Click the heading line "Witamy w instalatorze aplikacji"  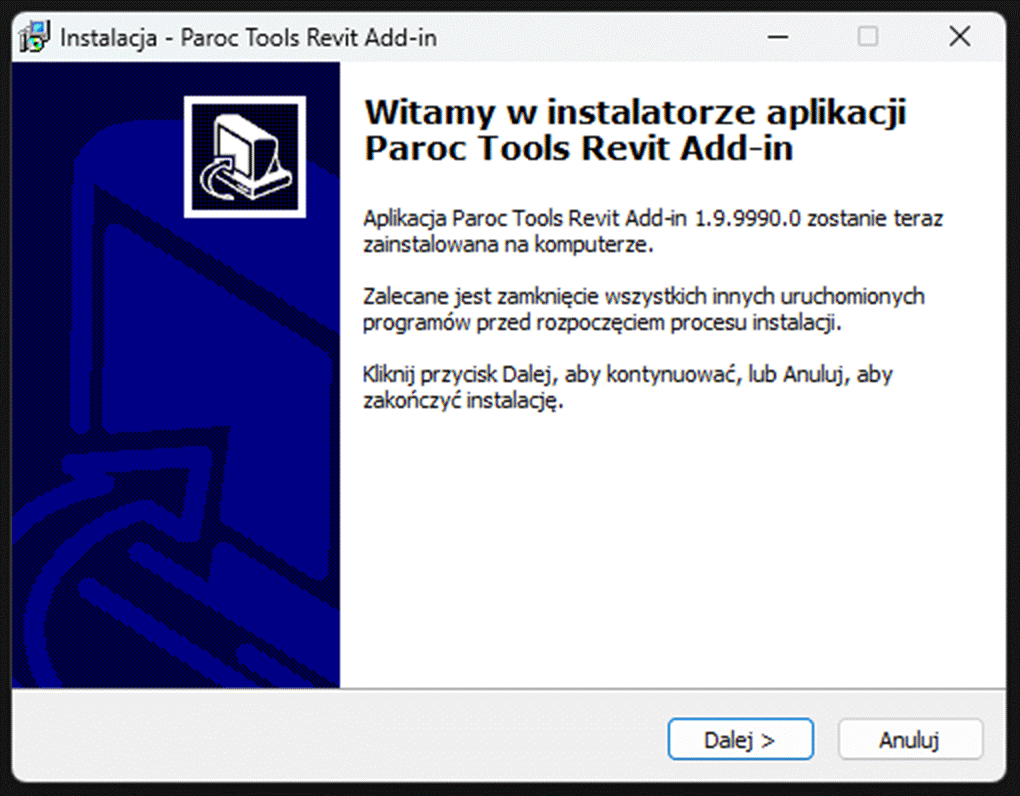(634, 111)
